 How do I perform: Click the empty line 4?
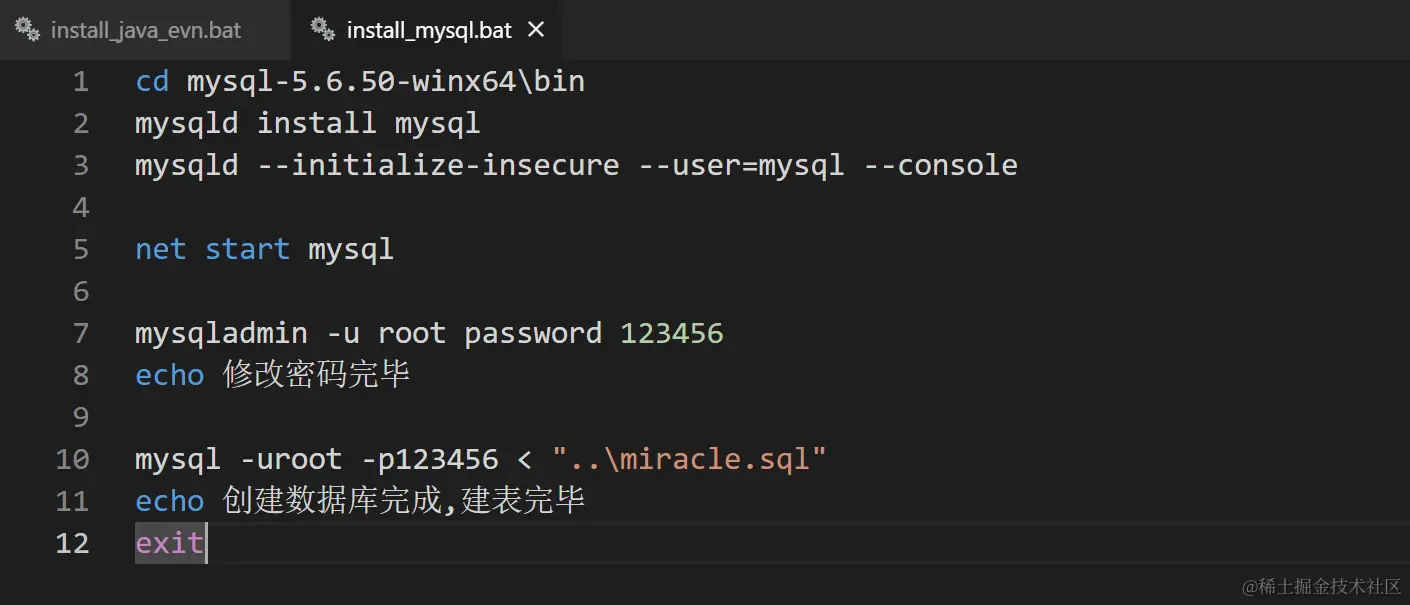[x=400, y=208]
